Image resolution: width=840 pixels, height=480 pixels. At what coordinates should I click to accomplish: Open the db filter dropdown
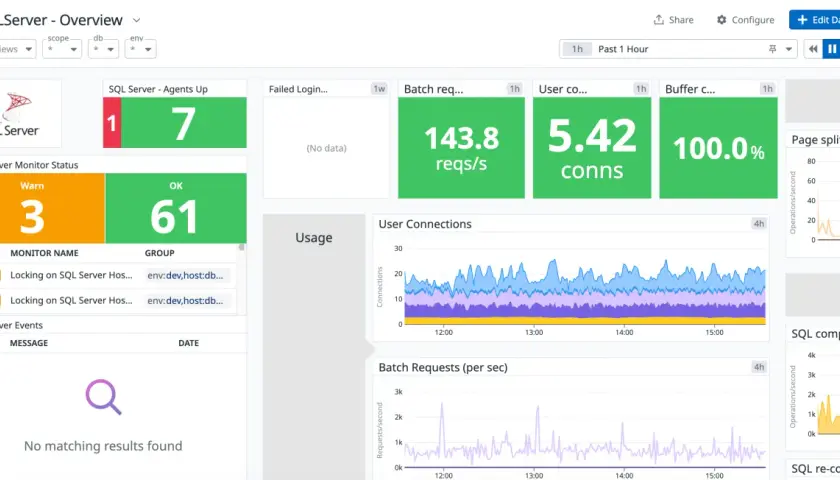coord(103,49)
